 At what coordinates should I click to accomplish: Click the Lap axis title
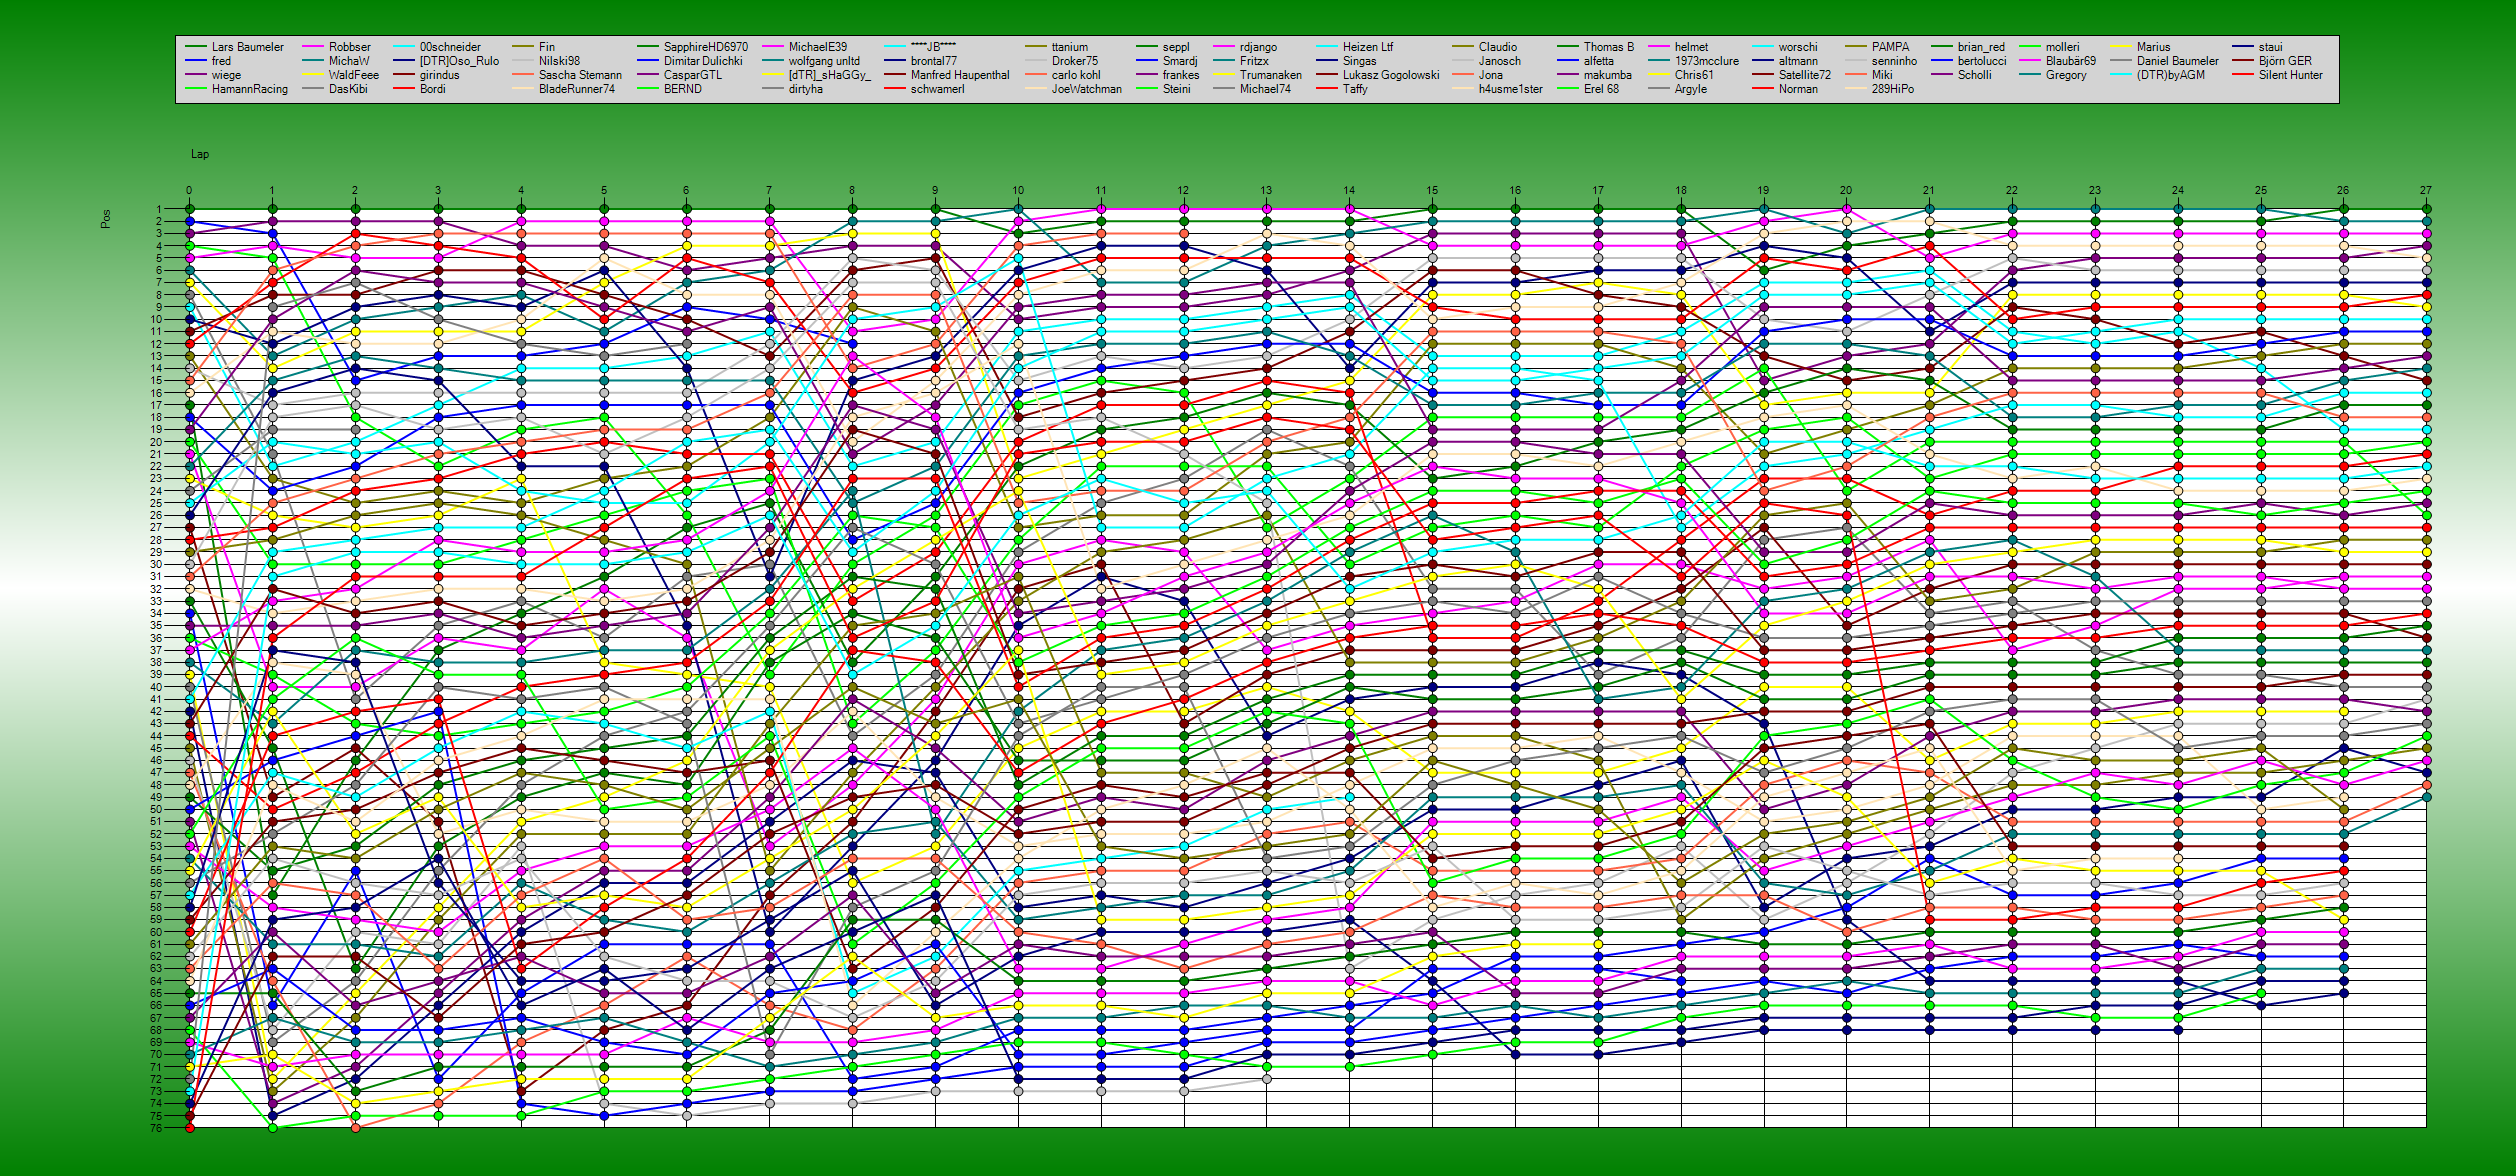point(200,154)
